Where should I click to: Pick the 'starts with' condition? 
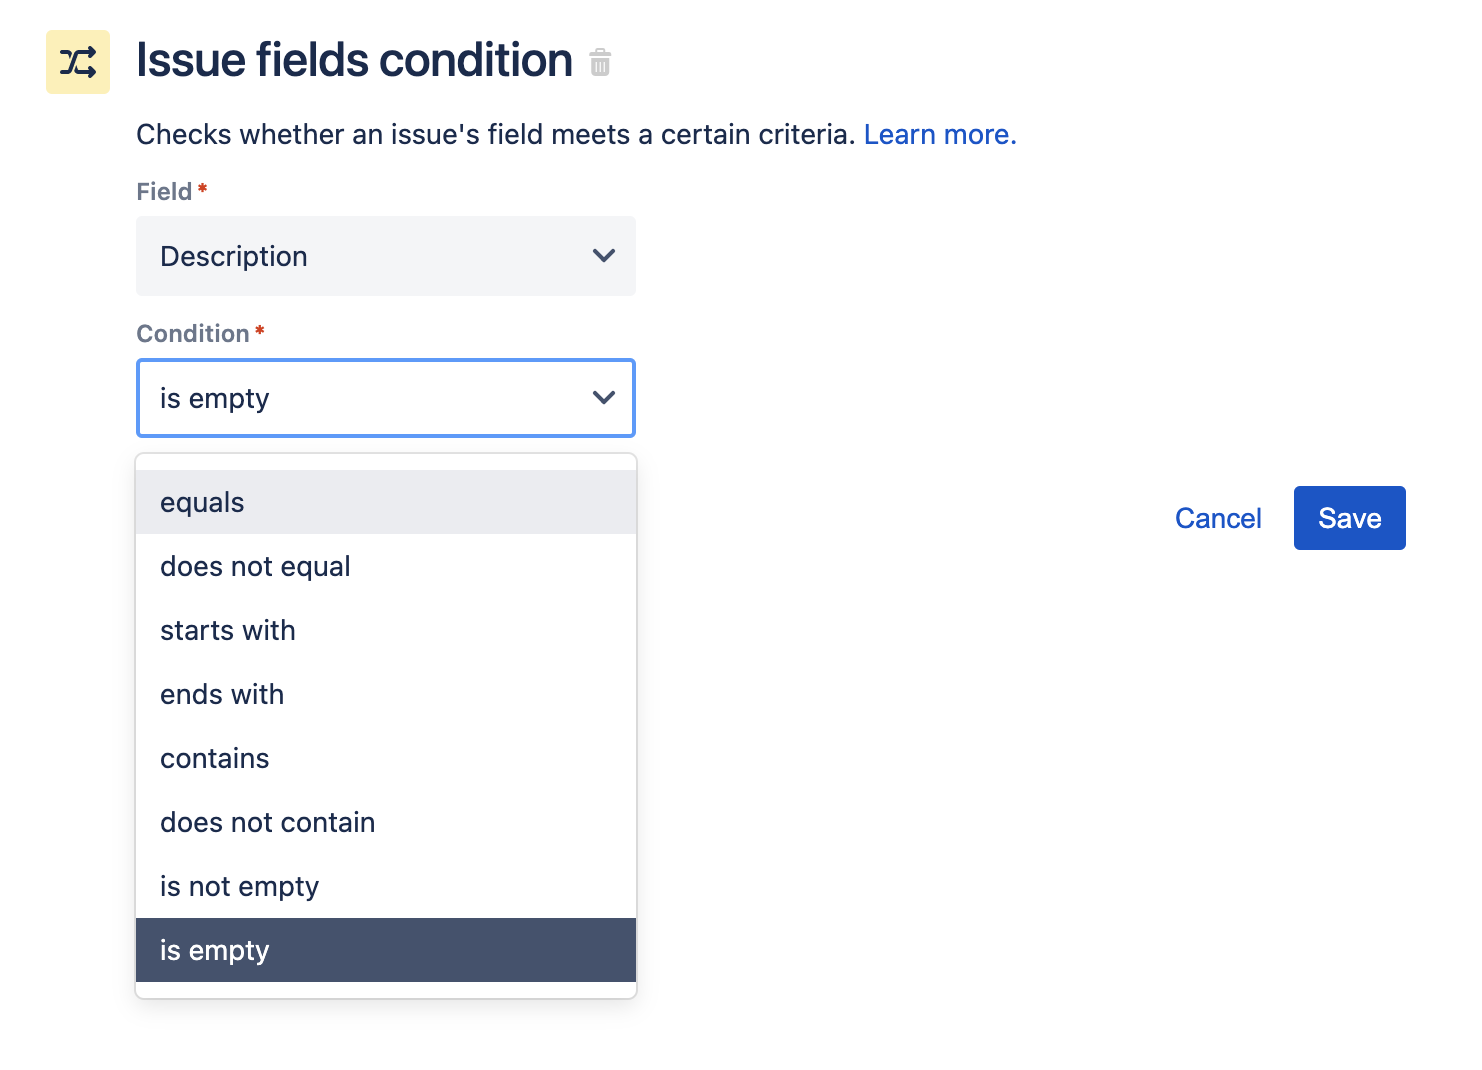385,630
